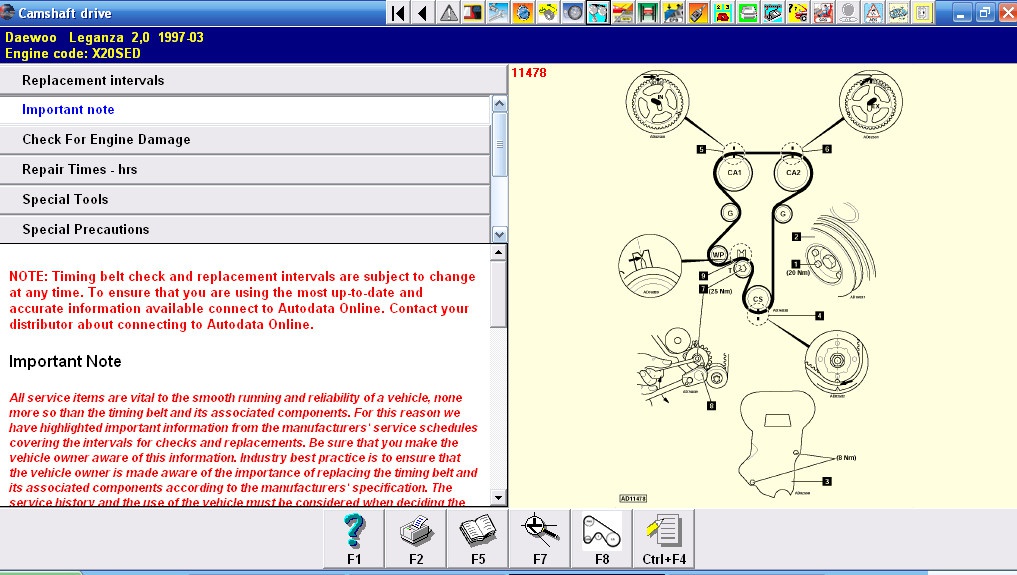Click the go-to-first-page arrow in the title toolbar
1017x575 pixels.
[x=398, y=13]
